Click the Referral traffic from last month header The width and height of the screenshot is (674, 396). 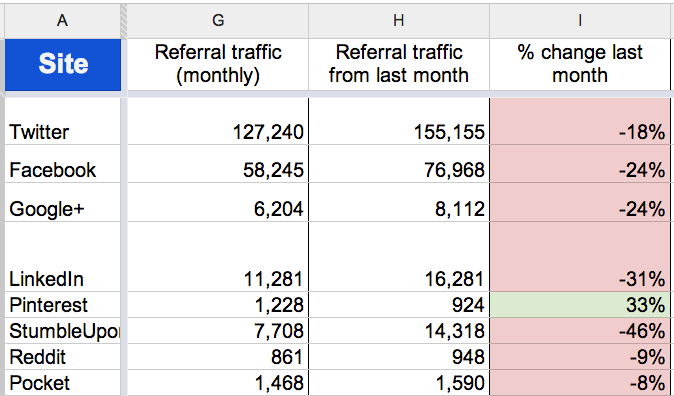(x=399, y=64)
